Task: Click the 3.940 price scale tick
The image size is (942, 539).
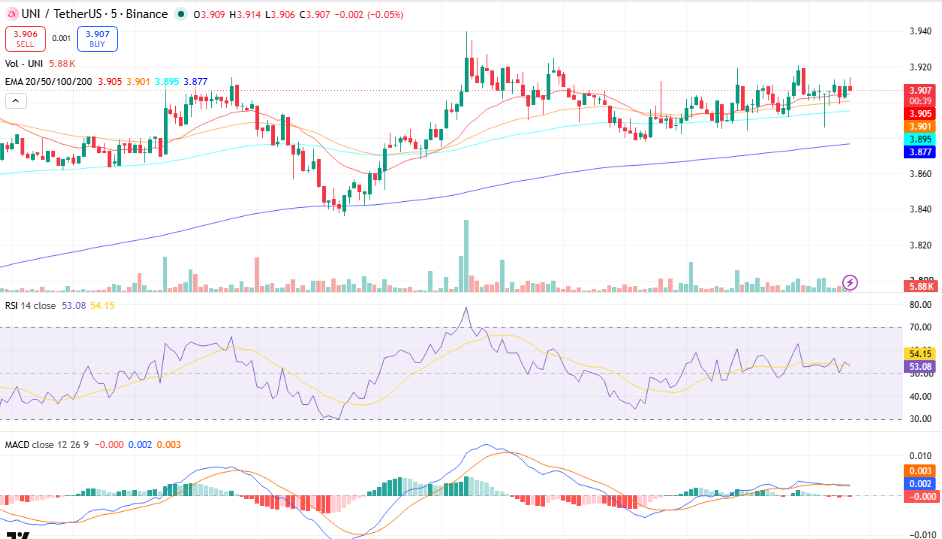Action: (x=920, y=31)
